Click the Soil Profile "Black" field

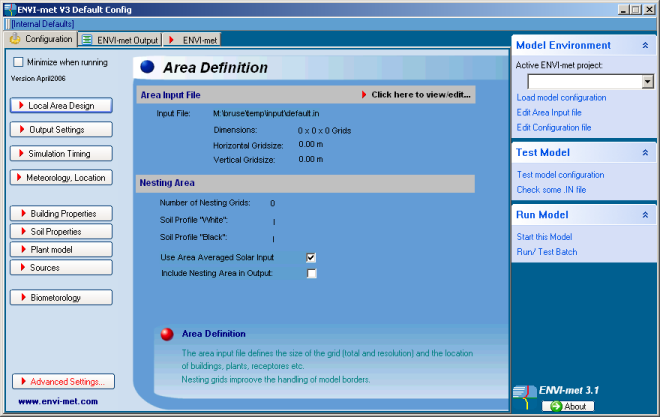coord(274,239)
